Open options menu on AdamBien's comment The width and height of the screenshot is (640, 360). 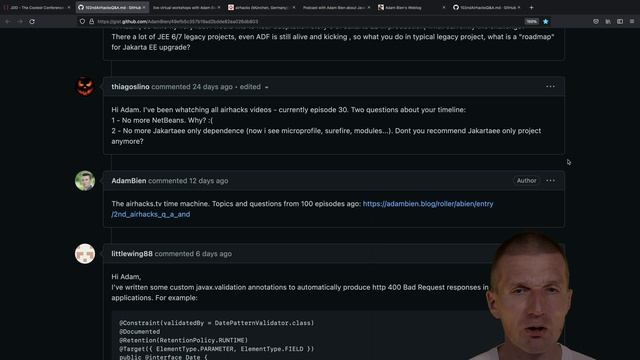pos(550,180)
